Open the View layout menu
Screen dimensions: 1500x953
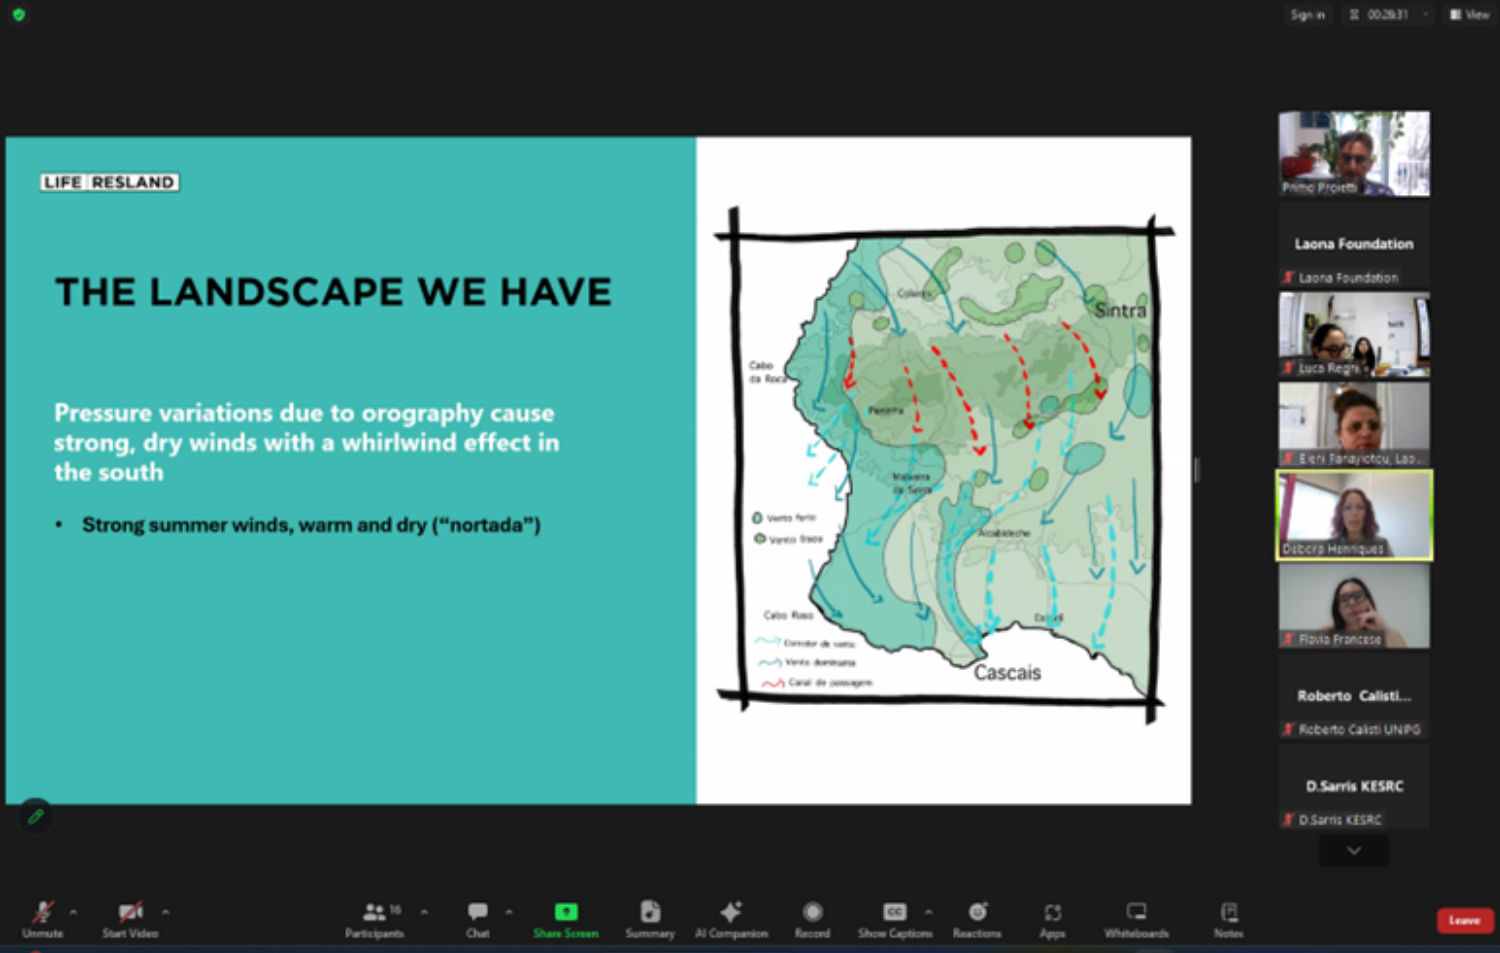pos(1470,15)
